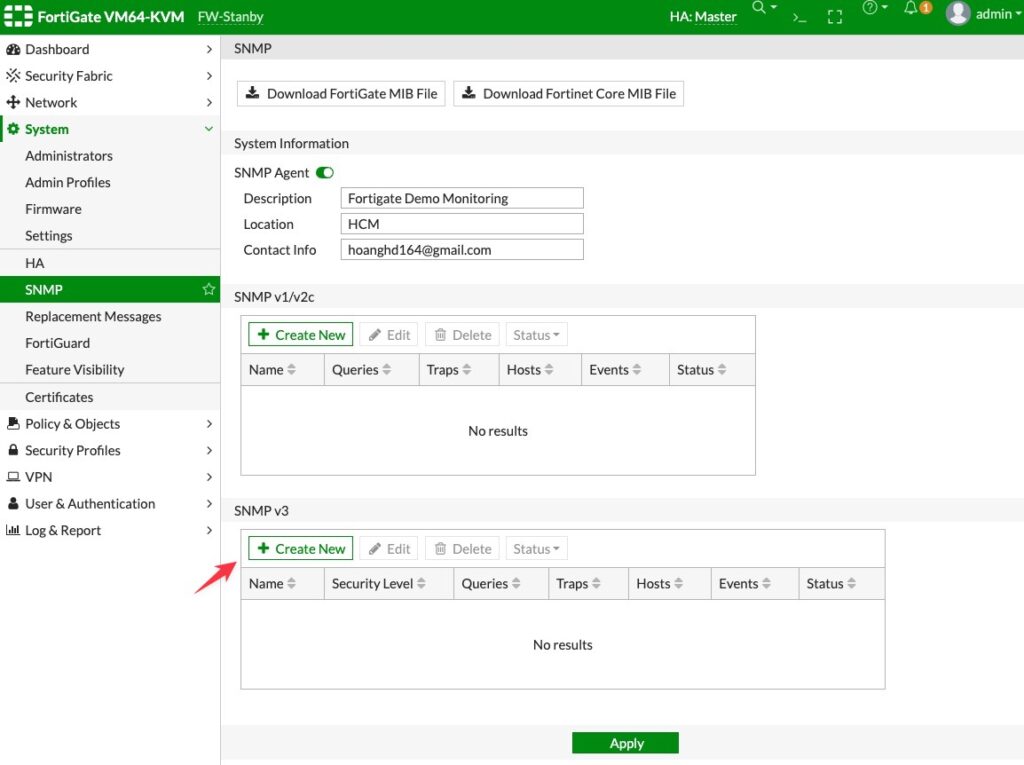Open the admin account dropdown
Viewport: 1024px width, 765px height.
[999, 14]
